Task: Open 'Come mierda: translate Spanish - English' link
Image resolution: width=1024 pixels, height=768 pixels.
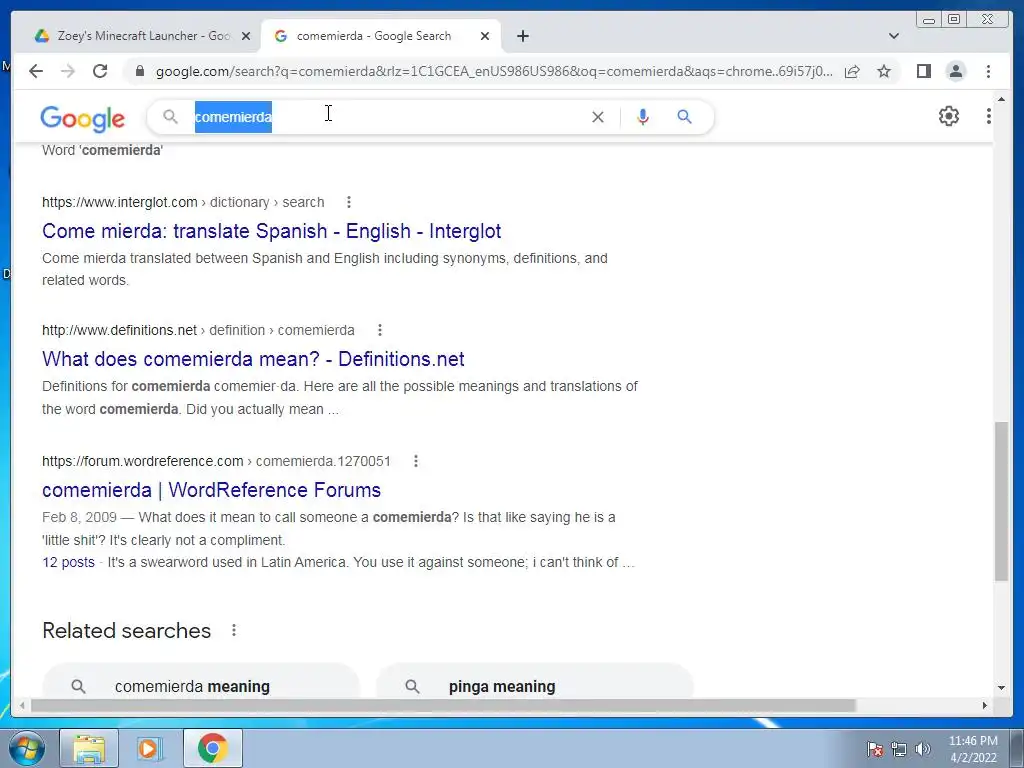Action: [272, 231]
